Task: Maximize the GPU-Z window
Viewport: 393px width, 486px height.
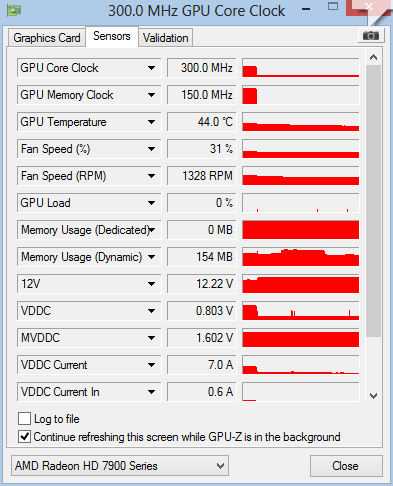Action: coord(333,7)
